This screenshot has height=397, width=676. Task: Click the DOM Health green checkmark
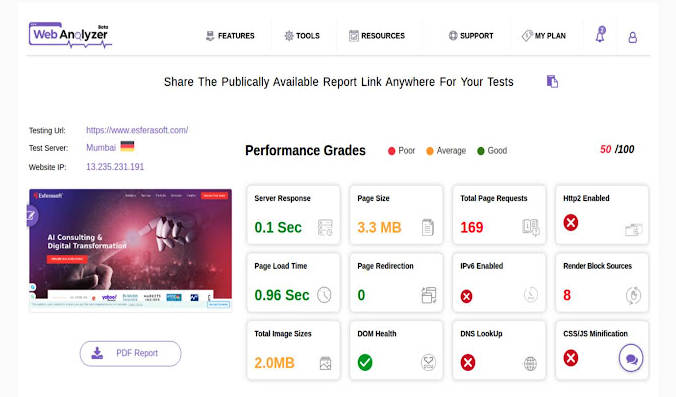coord(365,363)
